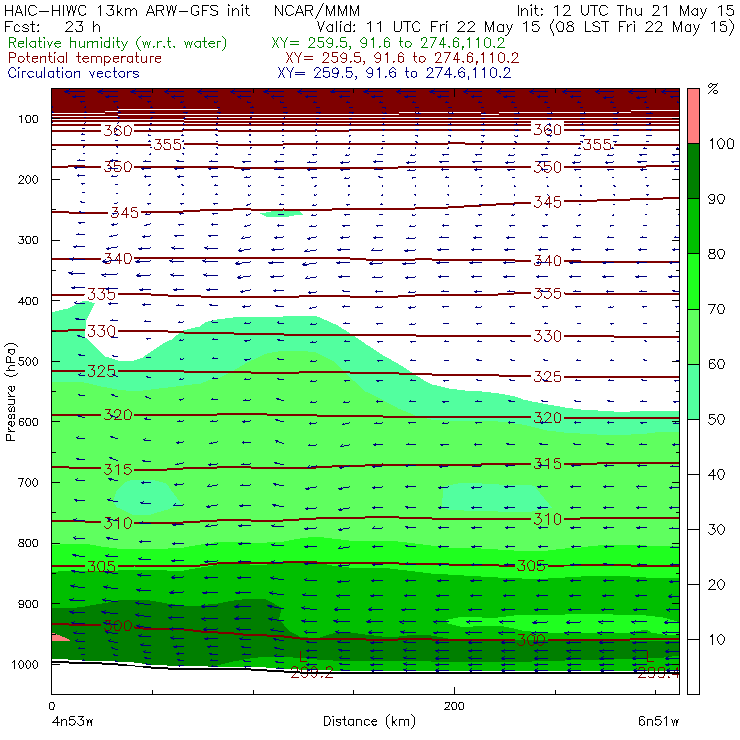Click the blue 'Circulation vectors' legend label

(73, 73)
